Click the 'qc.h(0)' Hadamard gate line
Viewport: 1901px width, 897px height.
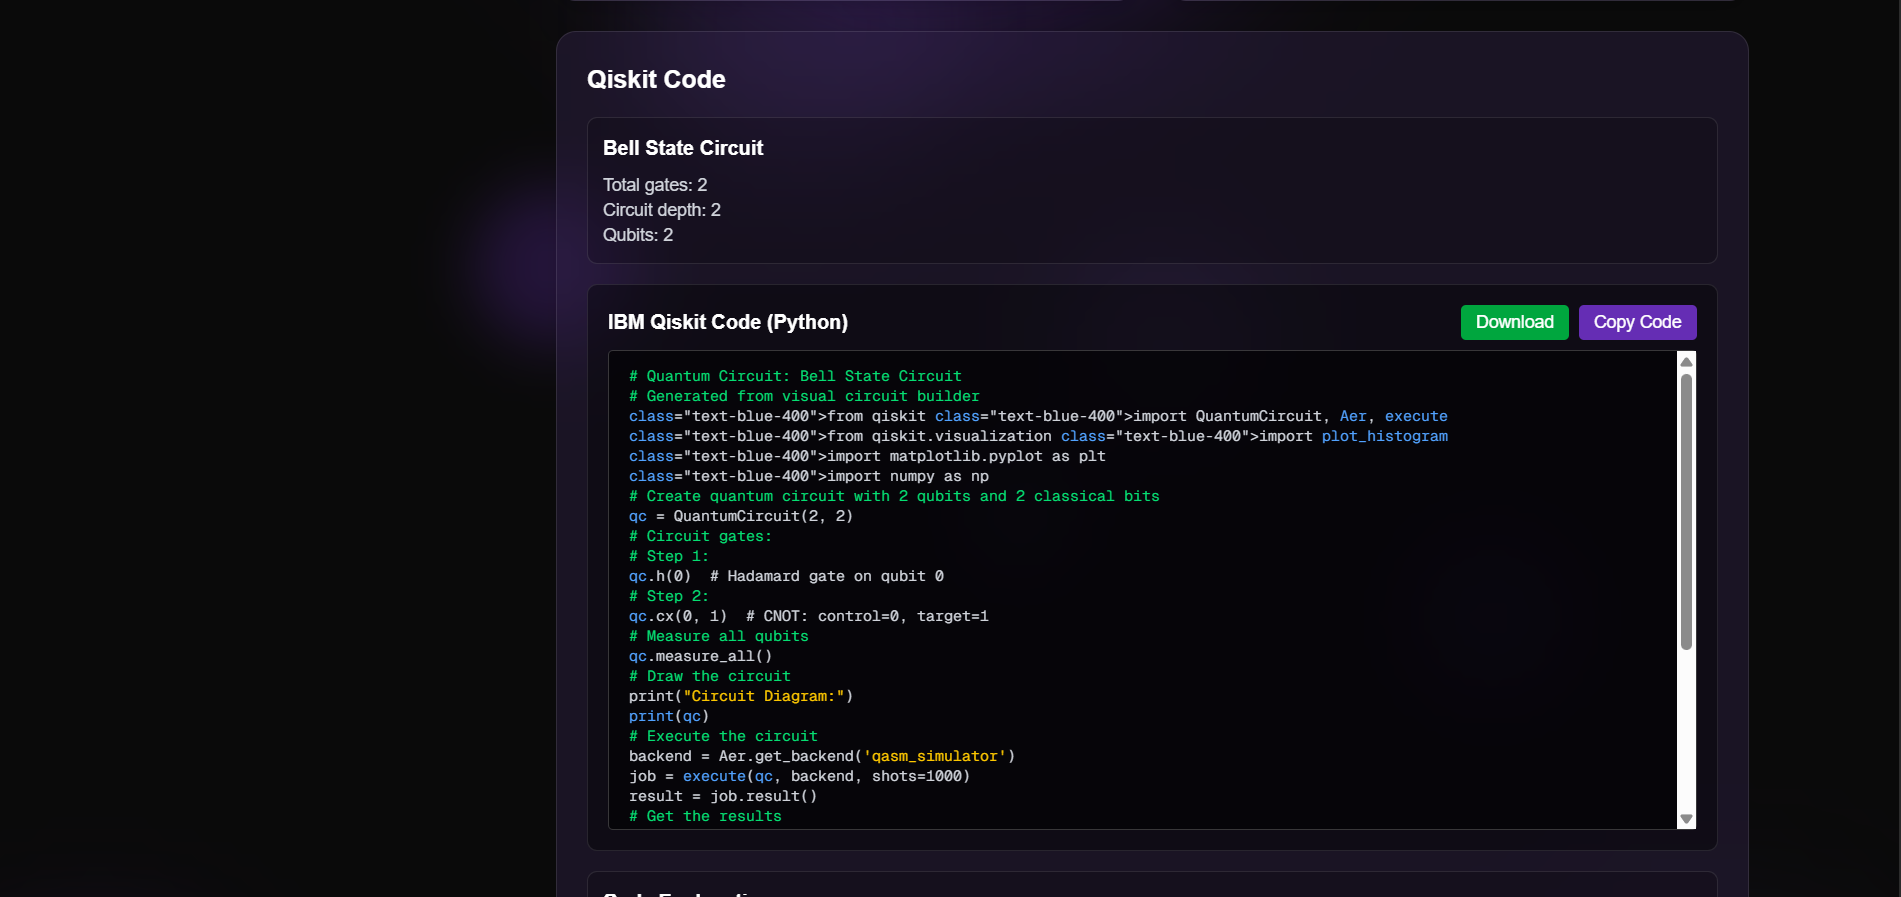coord(786,576)
